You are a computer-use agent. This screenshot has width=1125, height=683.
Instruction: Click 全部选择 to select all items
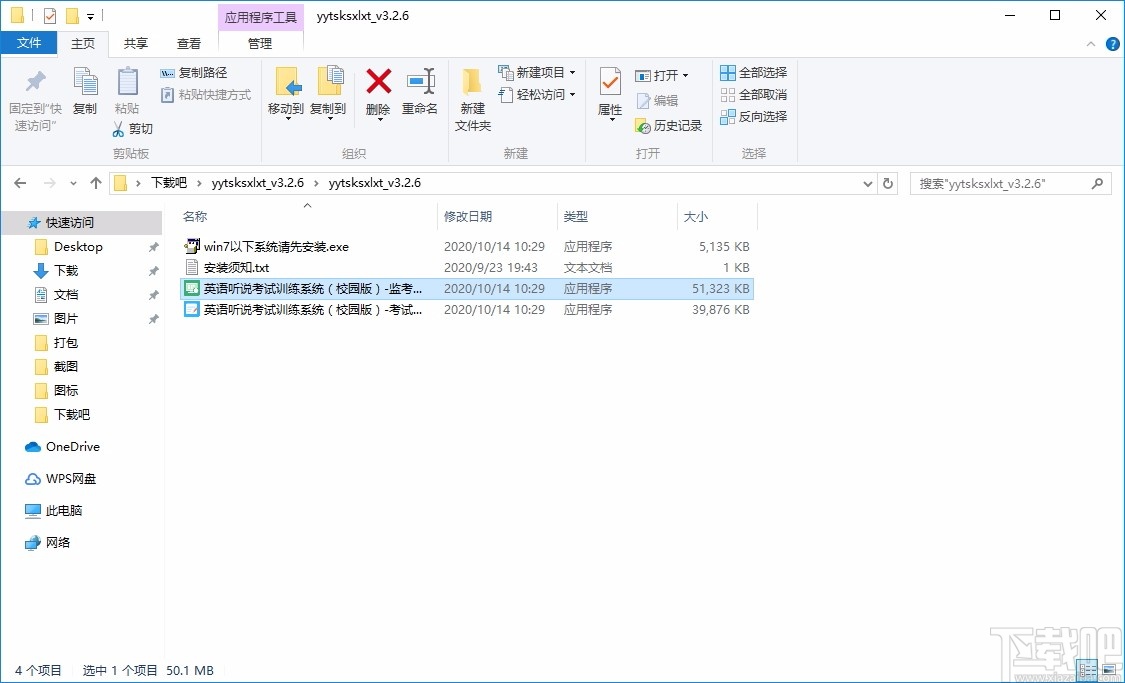[753, 72]
